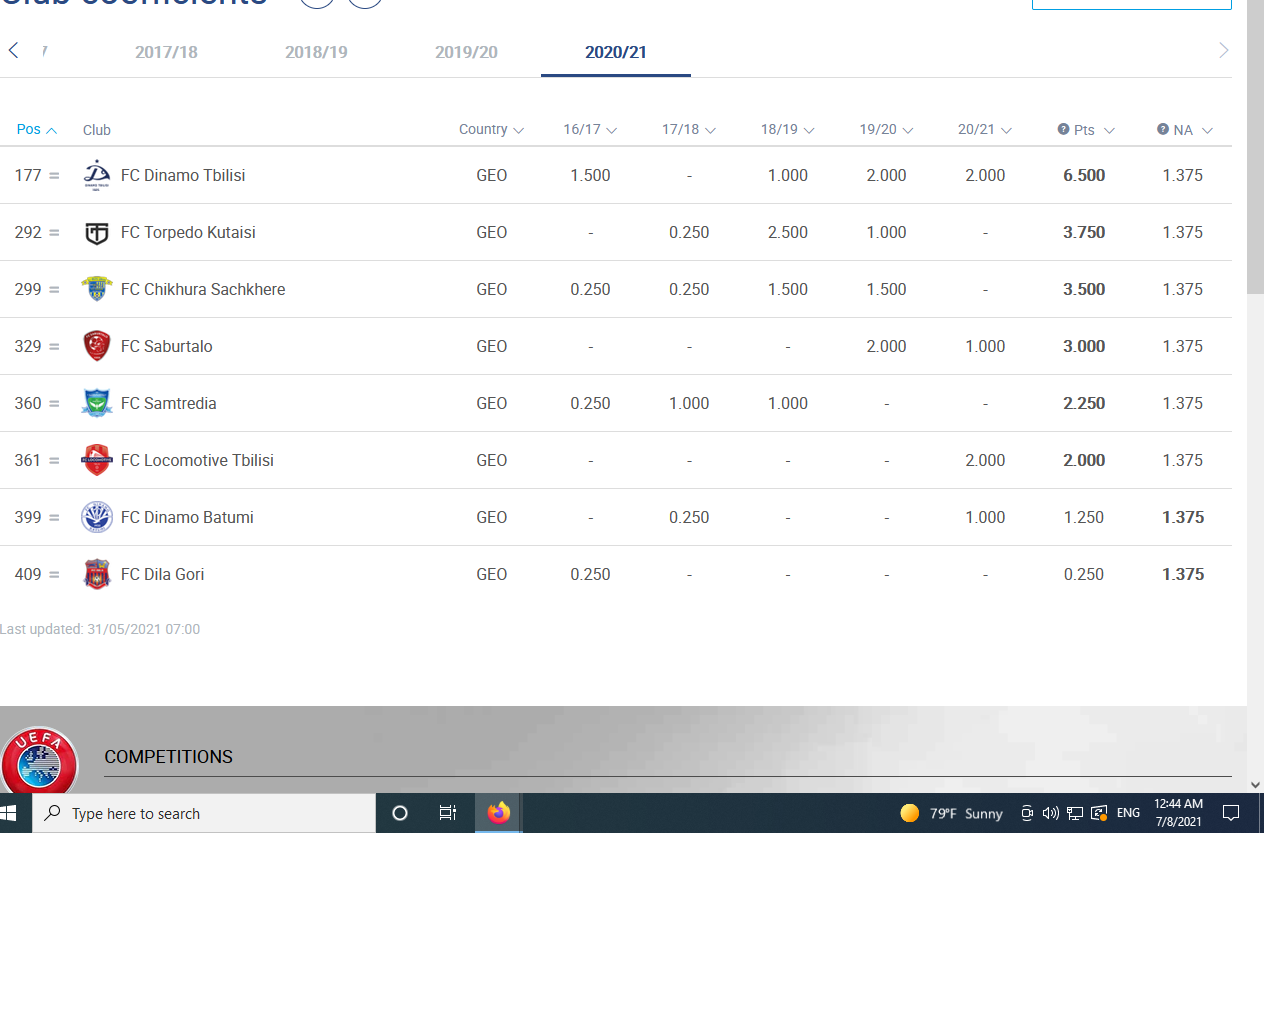Click the scrollbar down arrow
This screenshot has width=1280, height=1024.
[1255, 785]
